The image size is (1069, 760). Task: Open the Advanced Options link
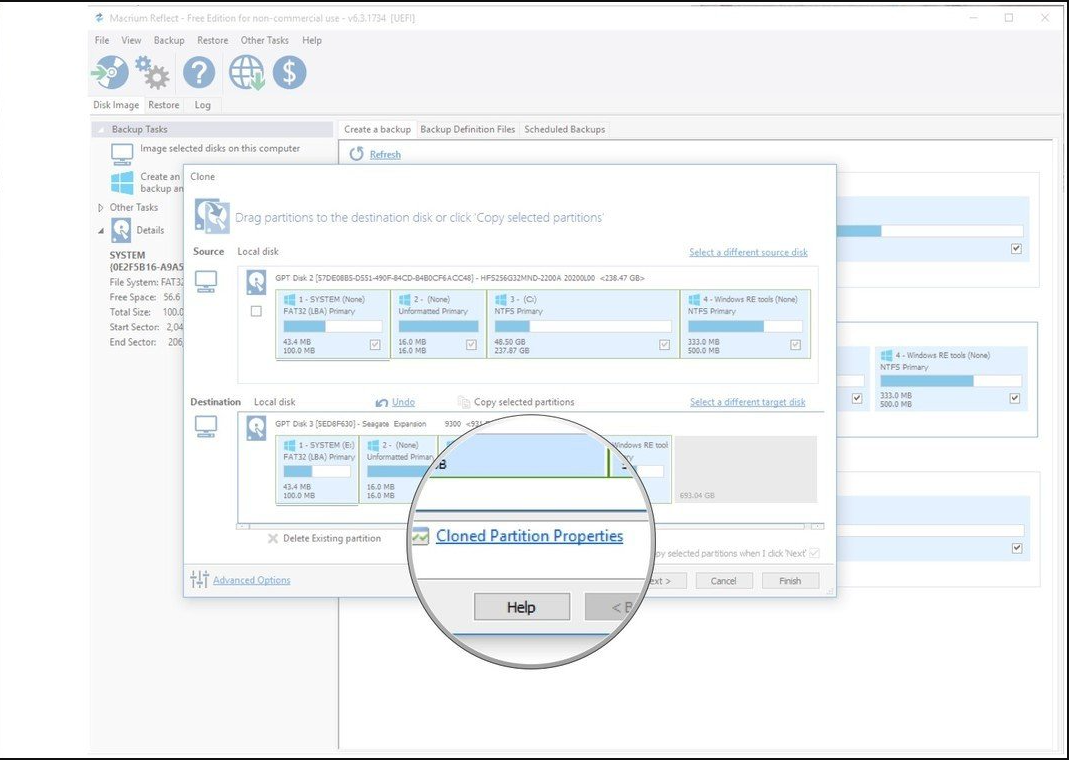pos(252,580)
